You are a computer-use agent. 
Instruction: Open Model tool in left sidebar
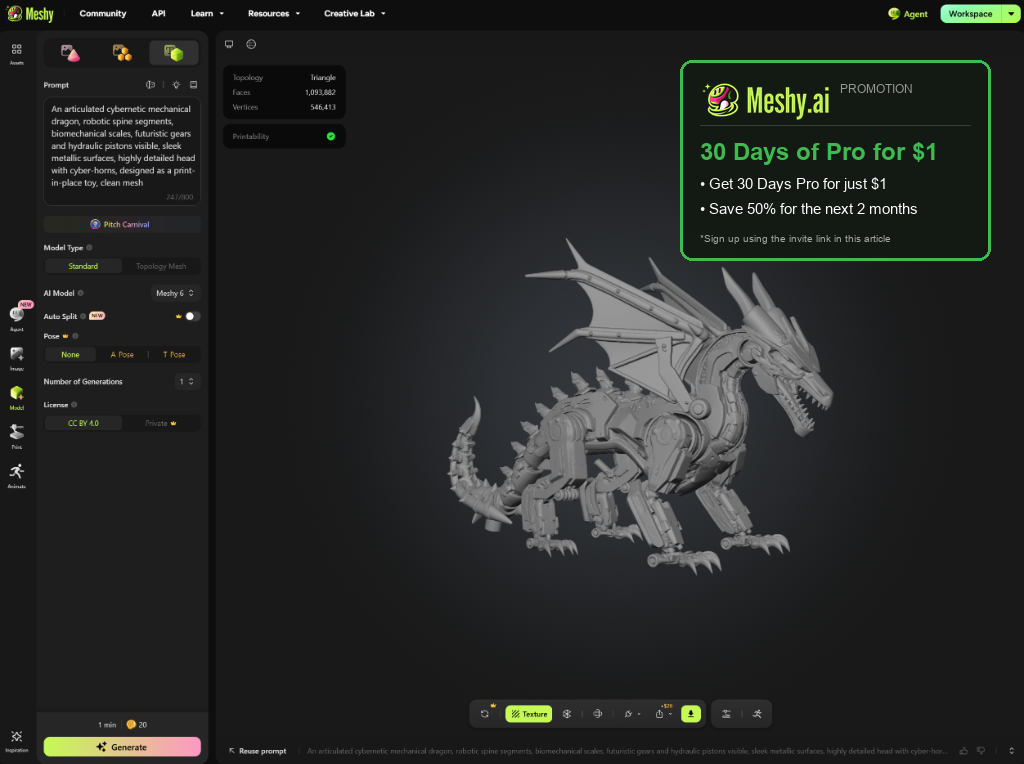17,398
